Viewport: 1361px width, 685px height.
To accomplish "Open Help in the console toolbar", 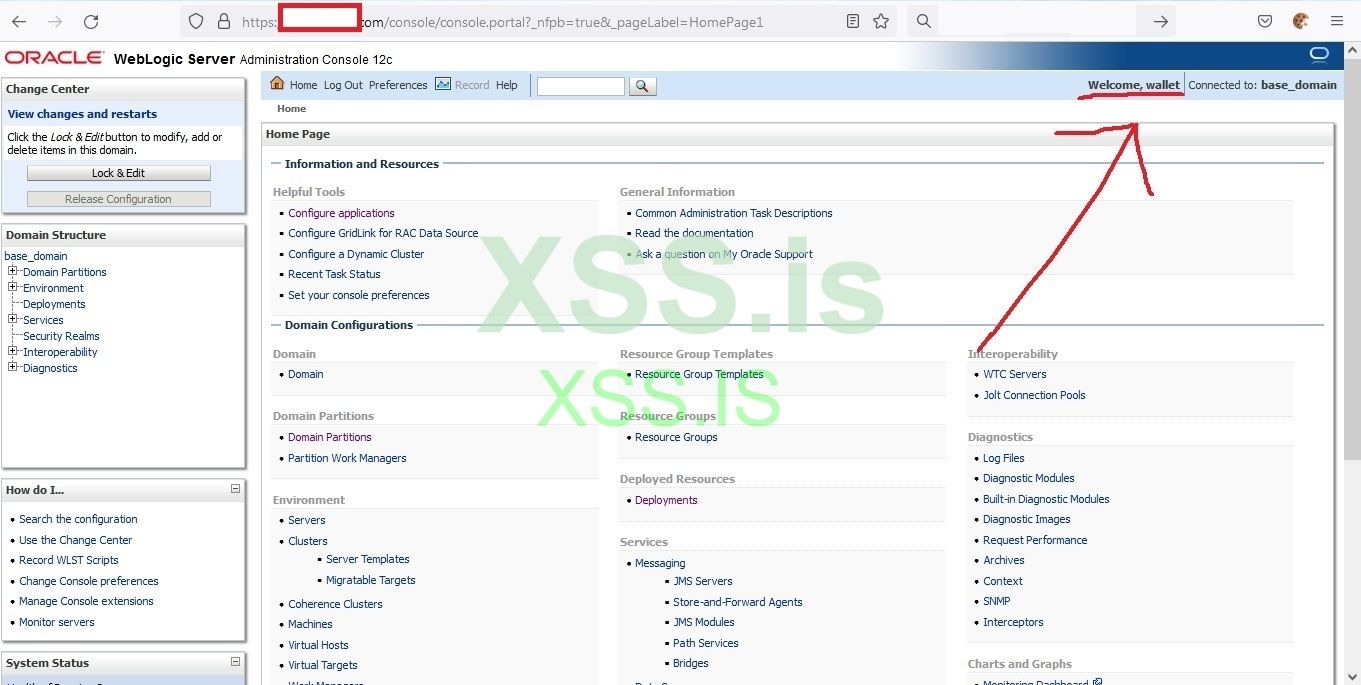I will 507,85.
